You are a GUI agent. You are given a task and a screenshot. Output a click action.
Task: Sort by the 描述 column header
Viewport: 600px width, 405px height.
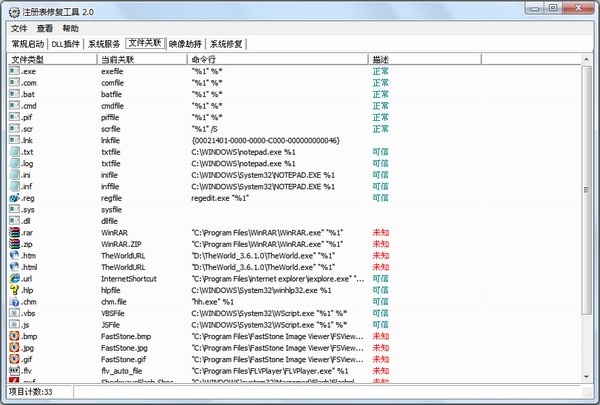(x=380, y=60)
